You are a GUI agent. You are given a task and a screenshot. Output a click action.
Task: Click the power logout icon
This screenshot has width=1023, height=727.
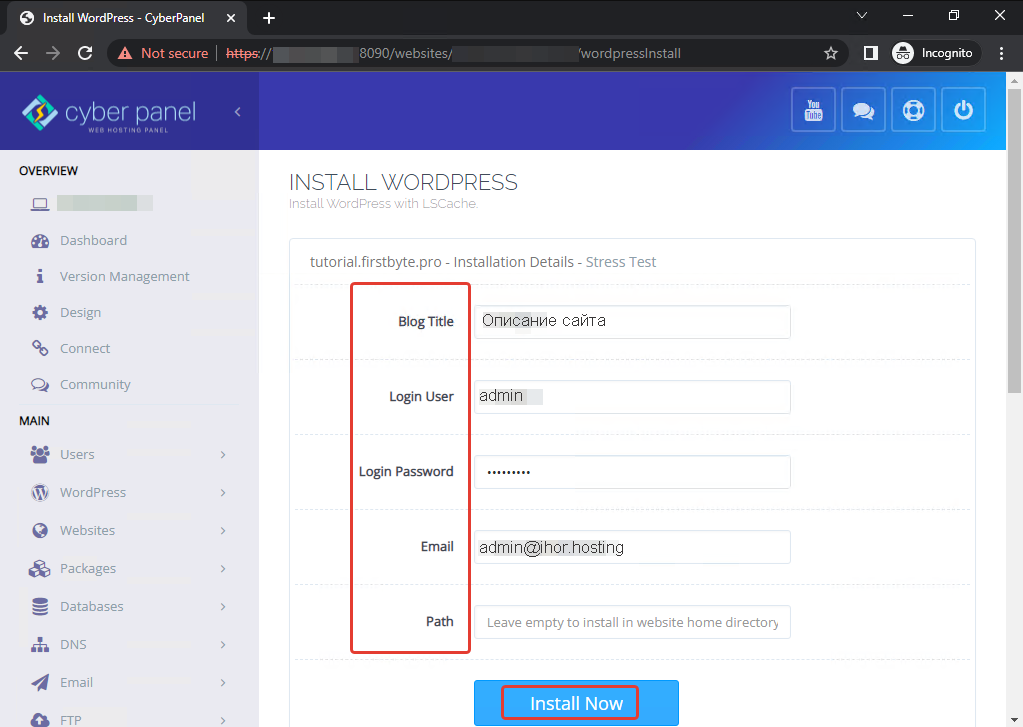pyautogui.click(x=963, y=110)
